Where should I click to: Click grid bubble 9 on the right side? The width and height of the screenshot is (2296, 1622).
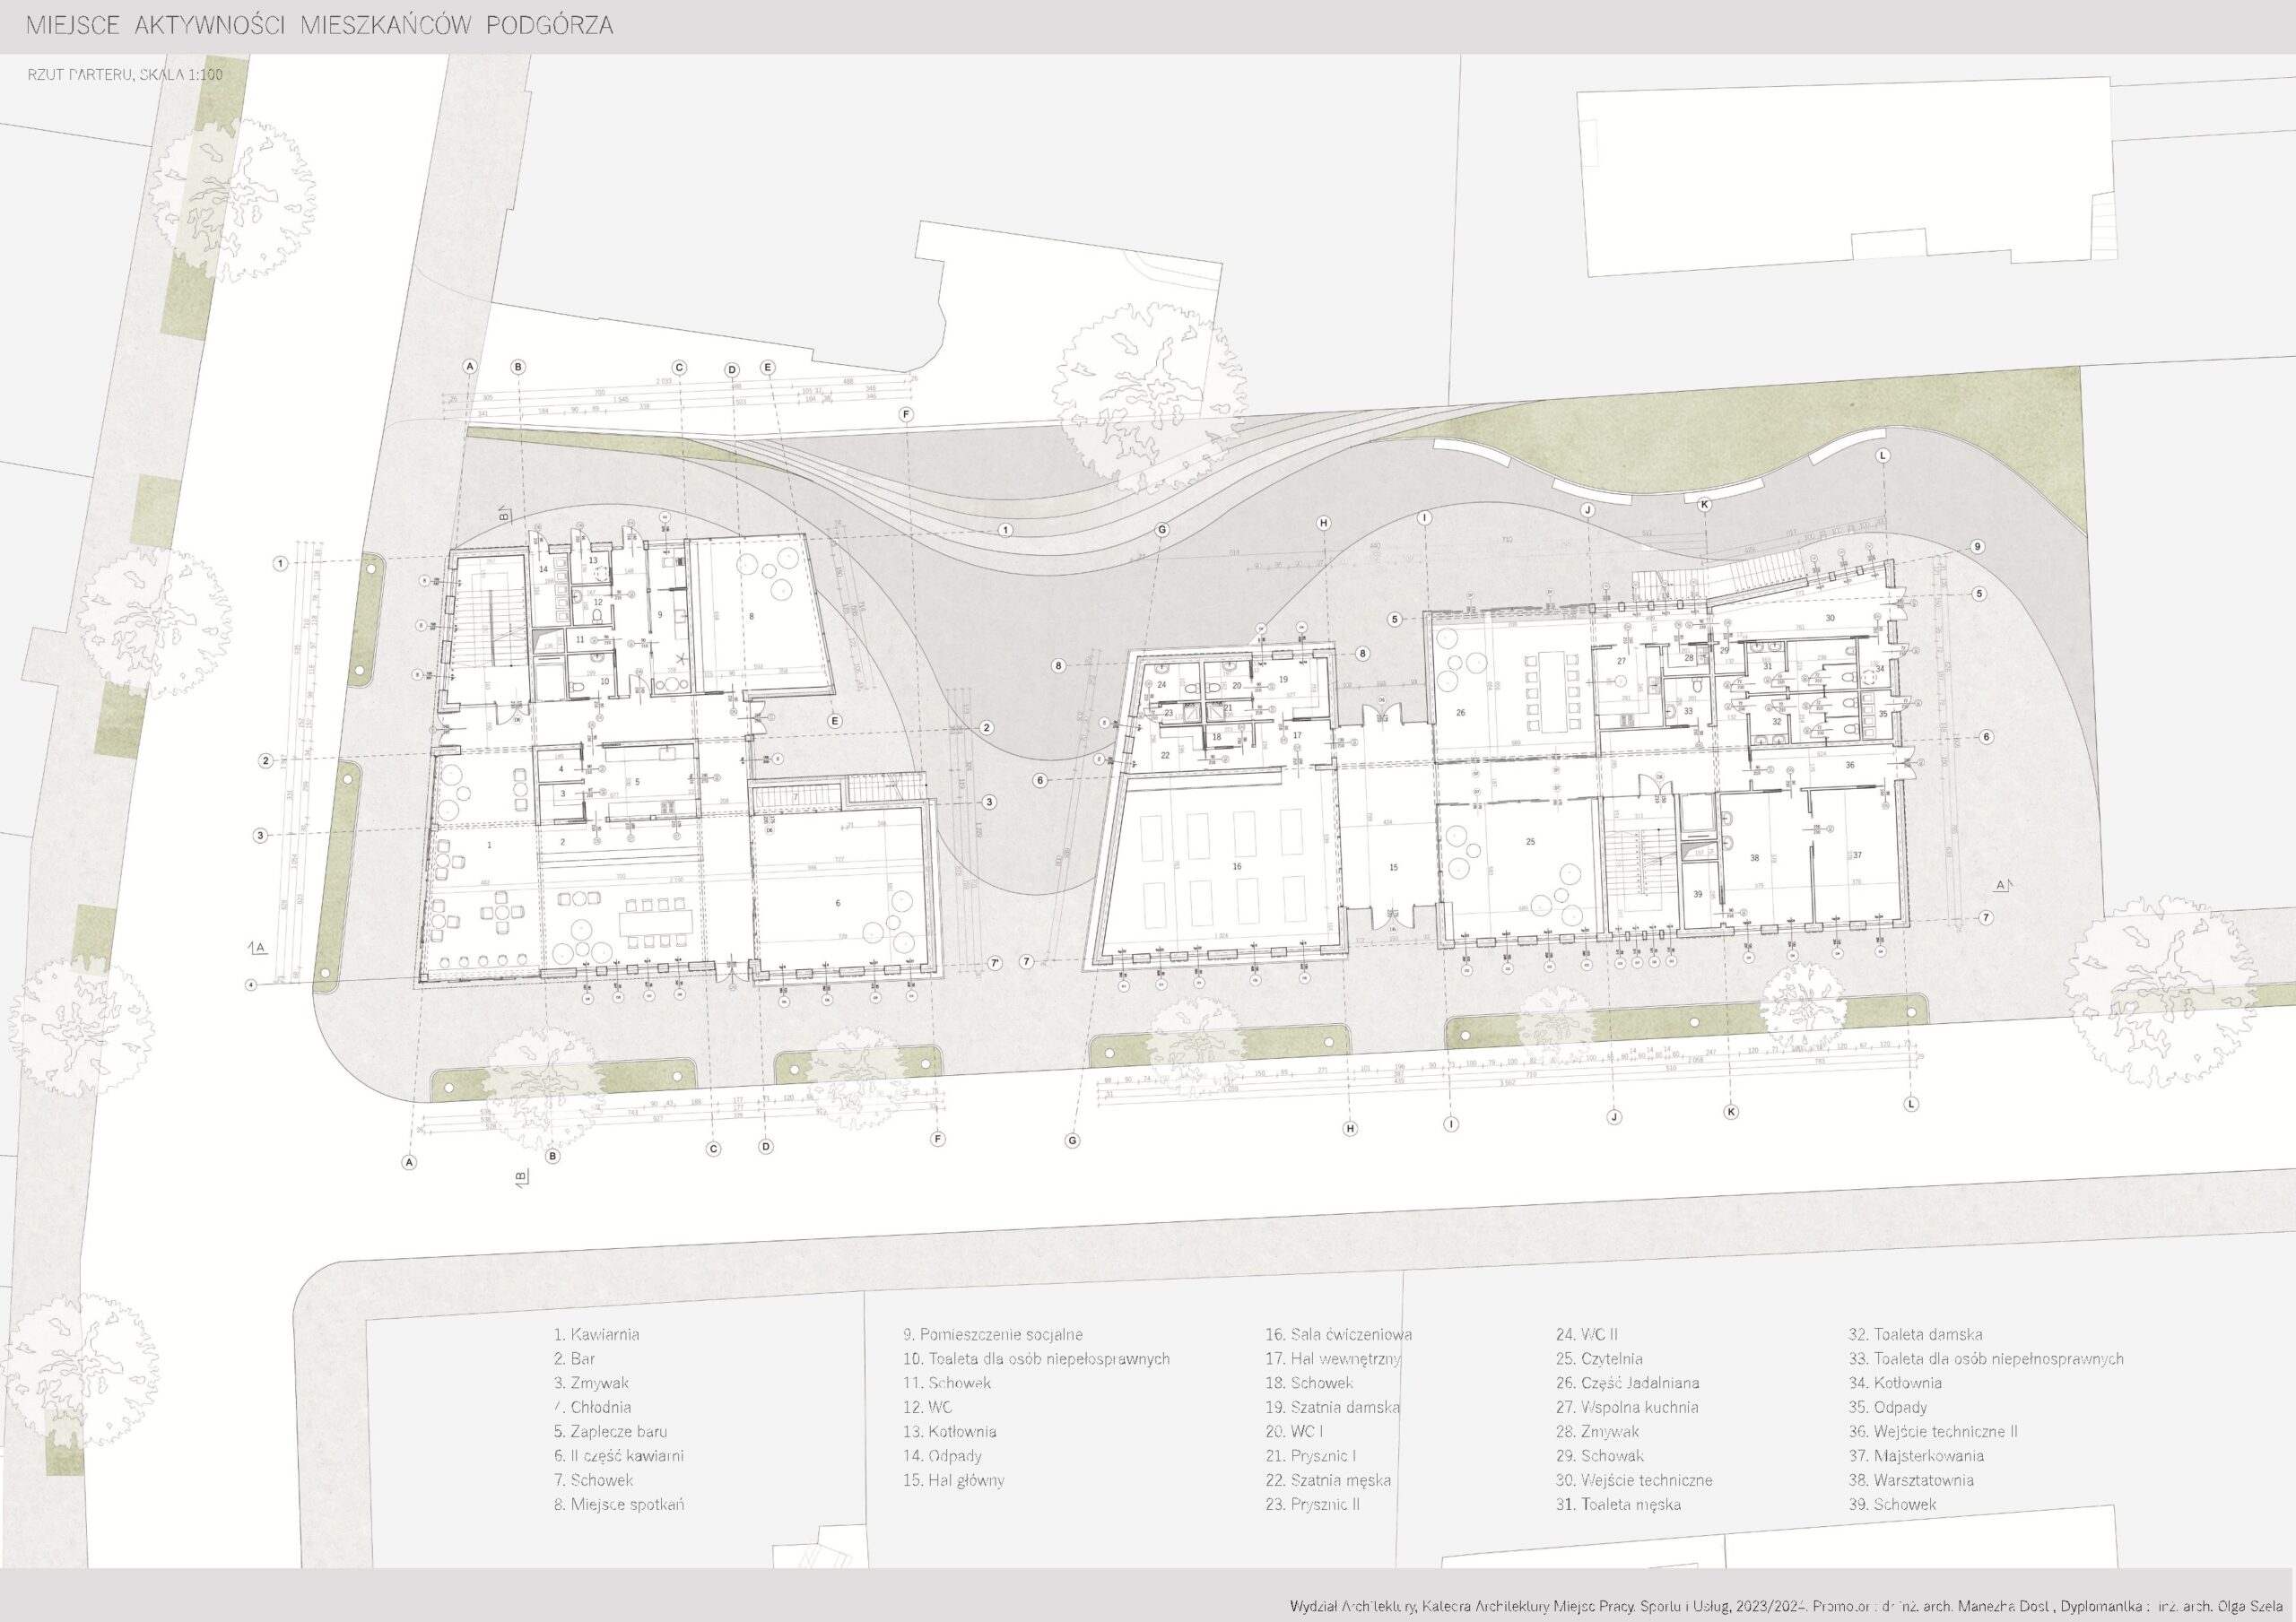tap(1977, 547)
